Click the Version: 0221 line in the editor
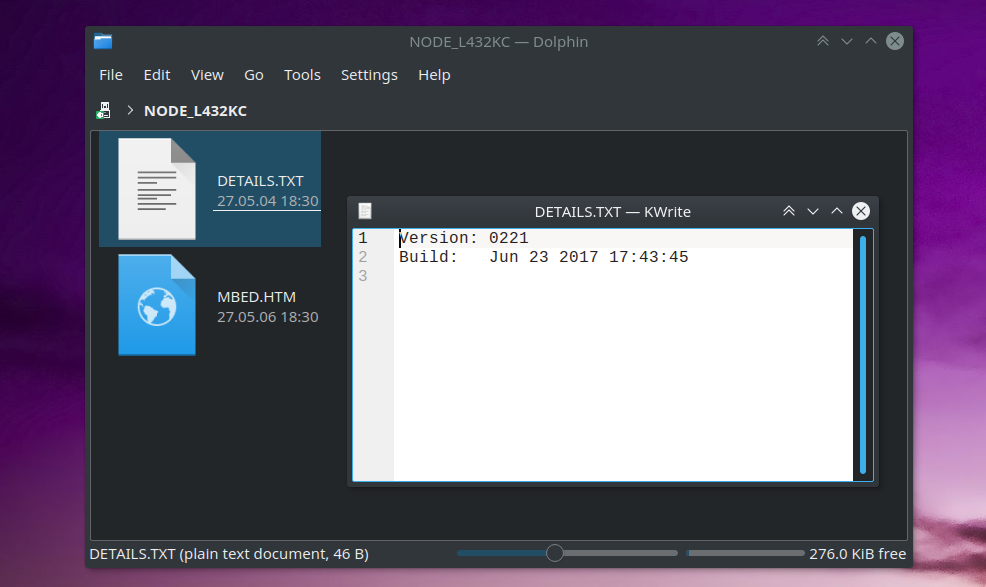Viewport: 986px width, 587px height. pyautogui.click(x=463, y=238)
